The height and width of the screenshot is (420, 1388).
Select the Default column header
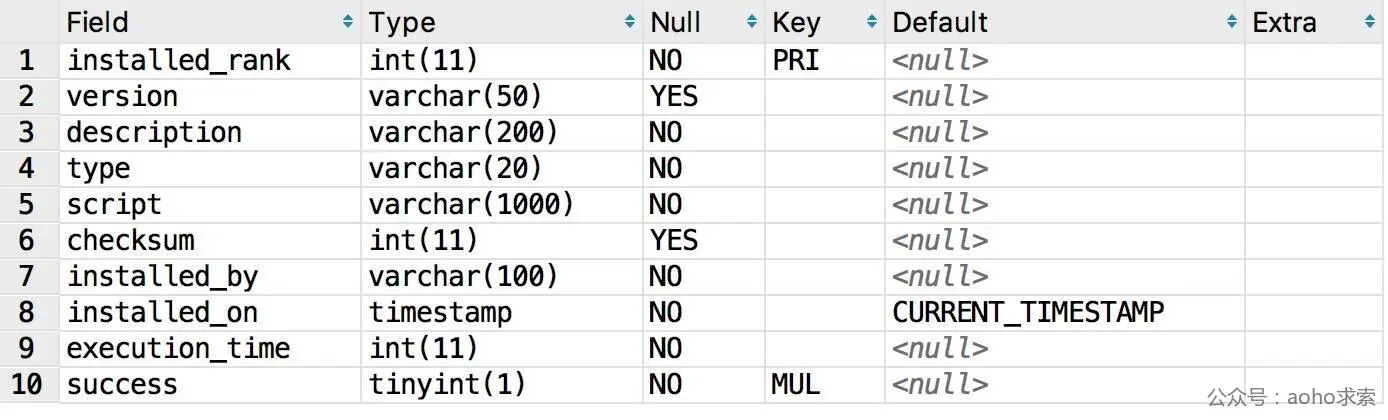1065,22
